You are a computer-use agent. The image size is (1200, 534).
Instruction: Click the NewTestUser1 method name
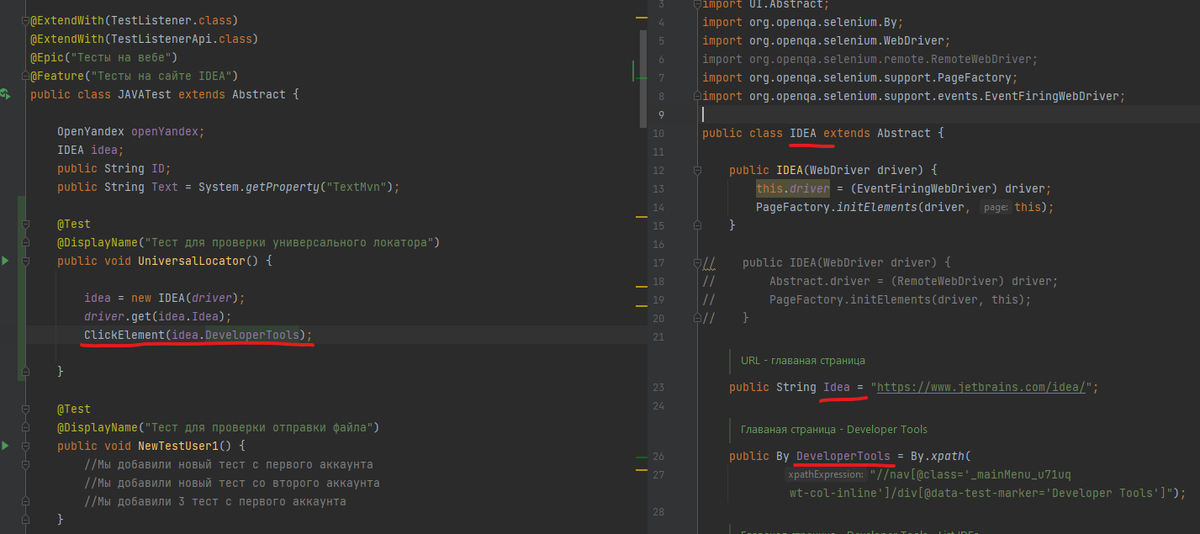178,445
